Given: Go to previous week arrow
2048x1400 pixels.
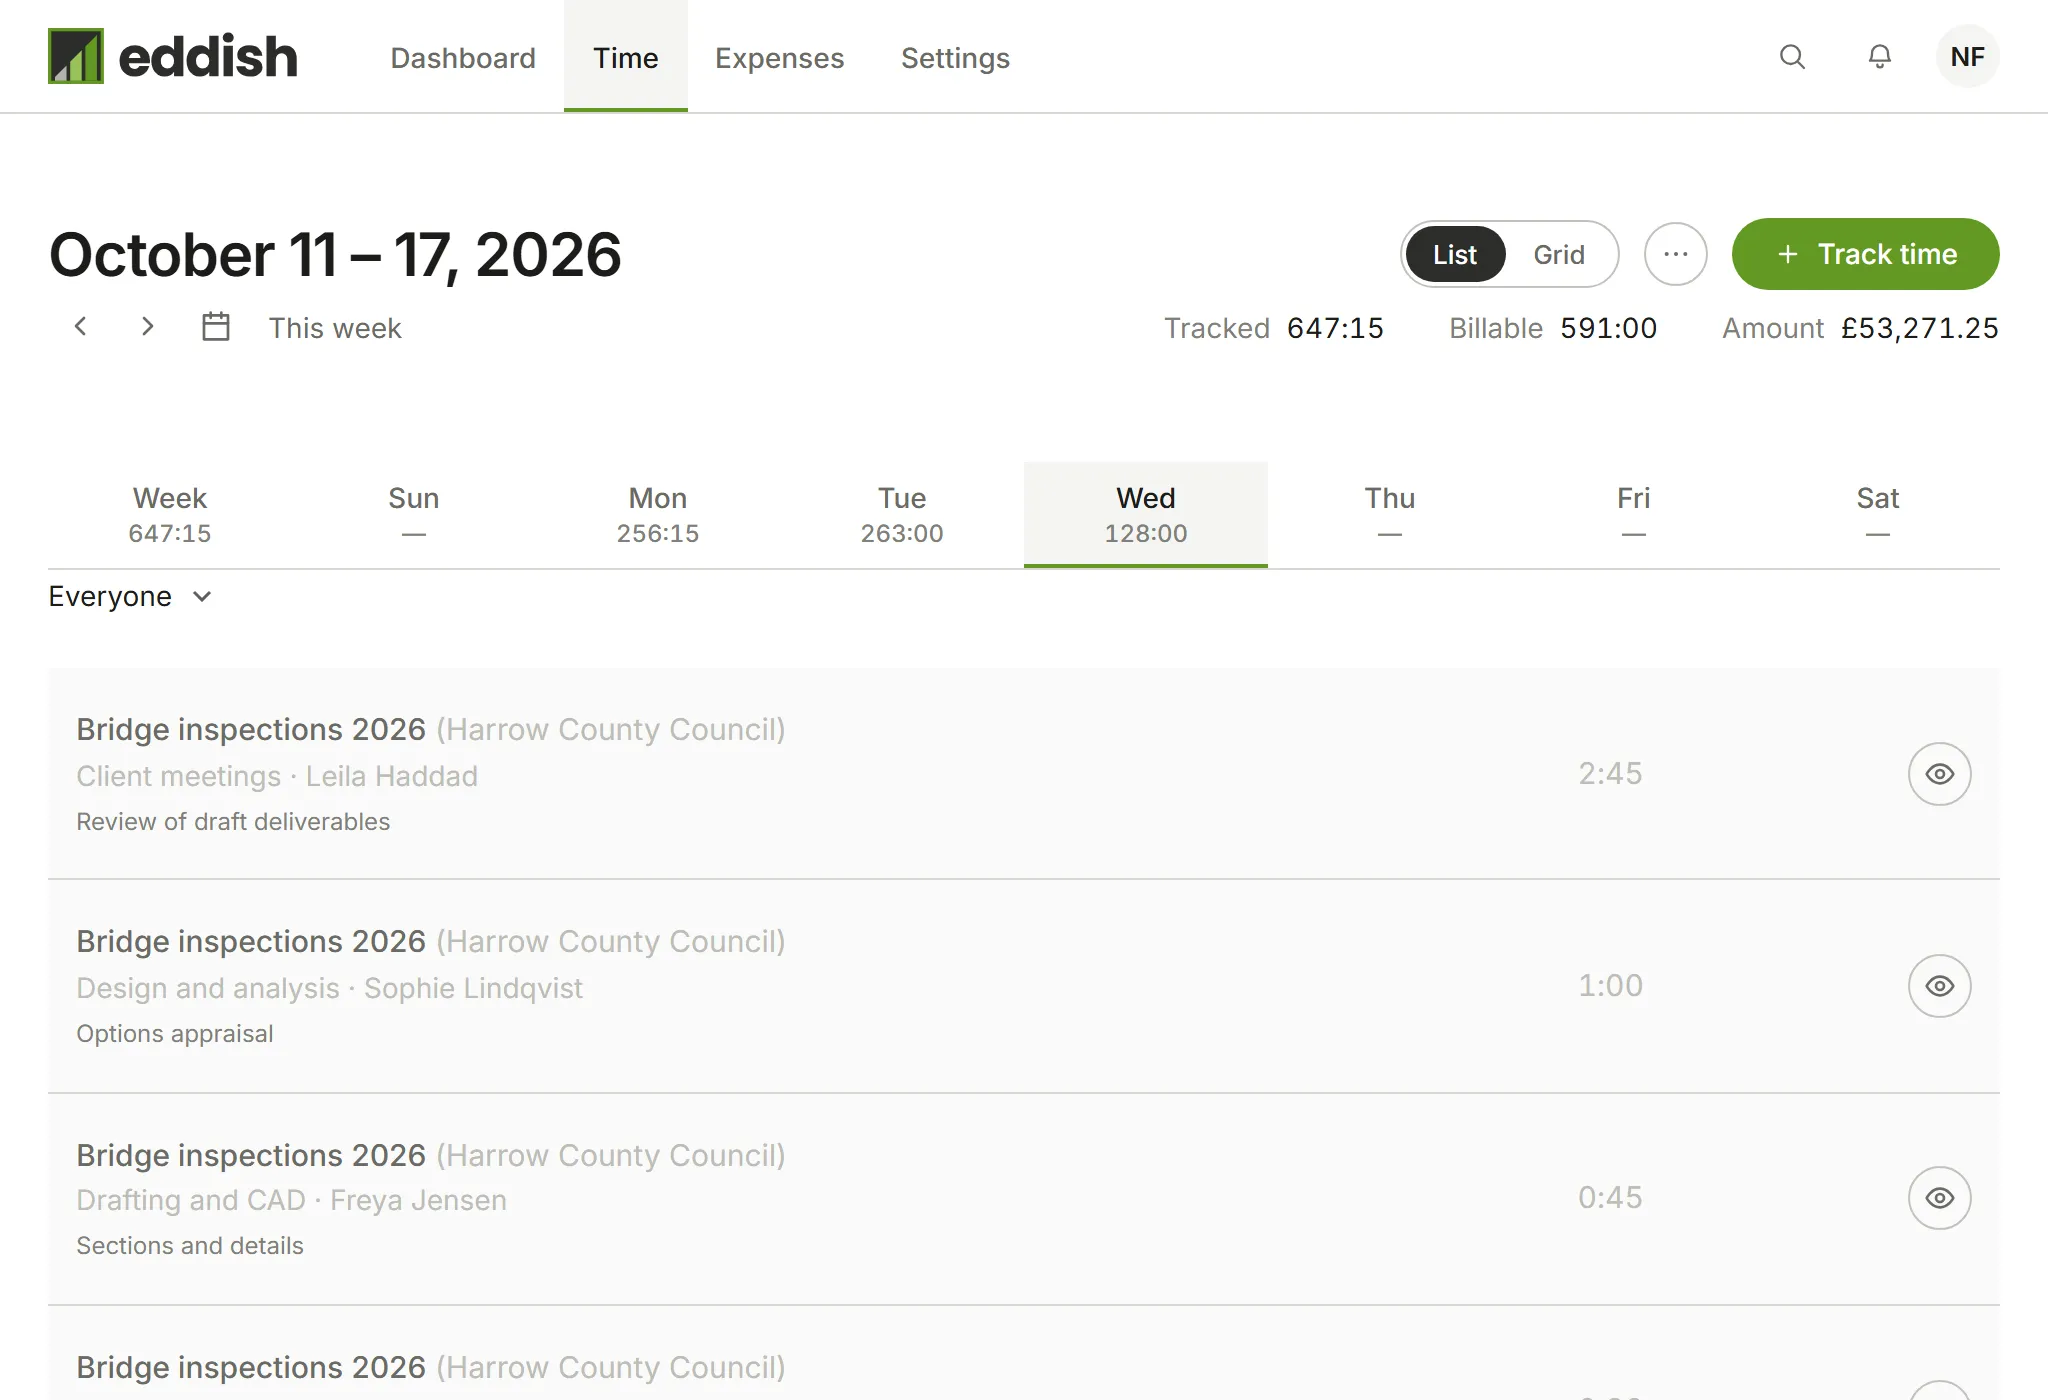Looking at the screenshot, I should point(81,327).
